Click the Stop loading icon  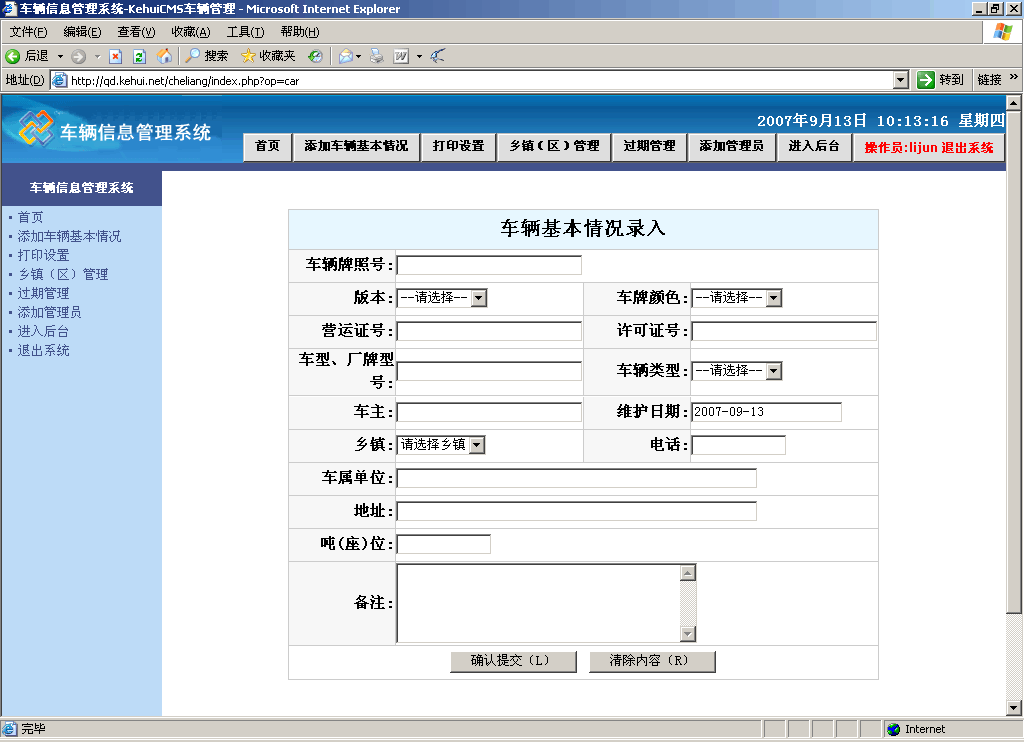116,56
